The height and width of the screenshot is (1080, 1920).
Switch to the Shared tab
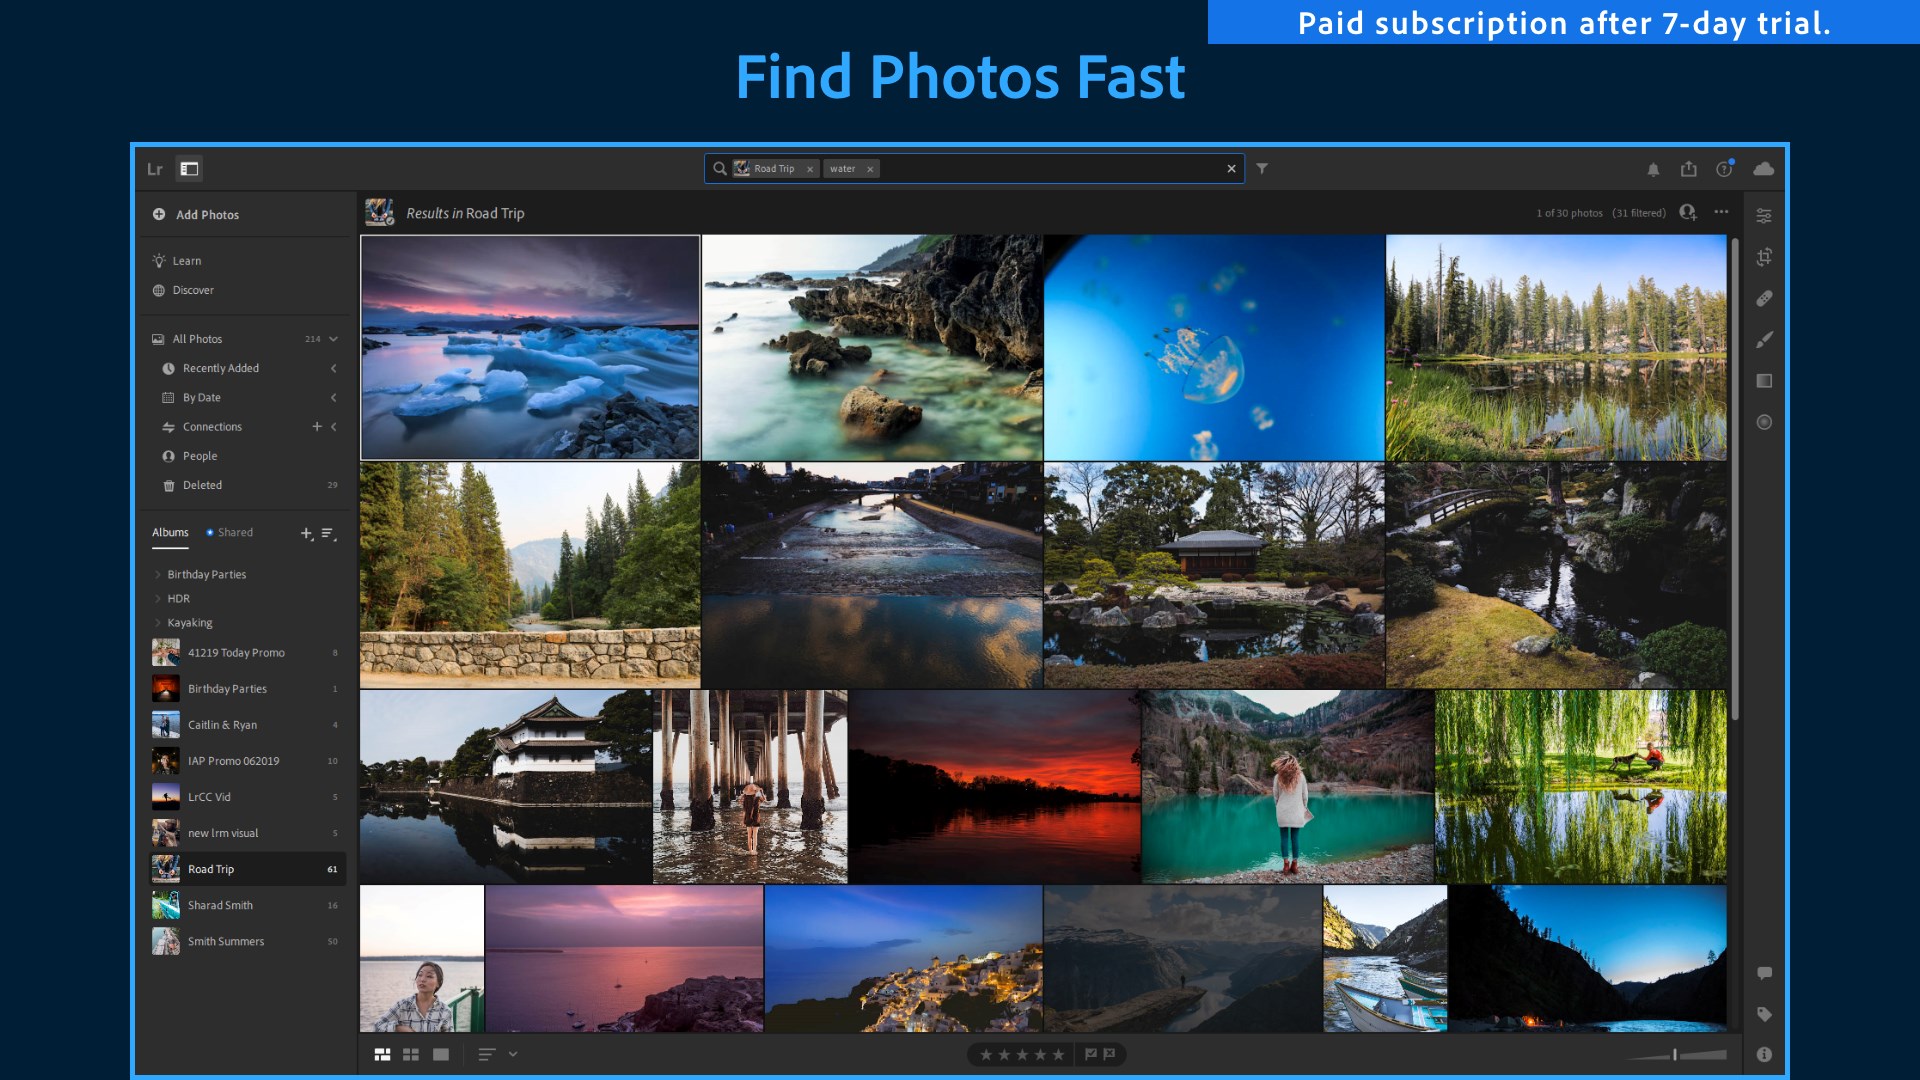click(x=235, y=533)
